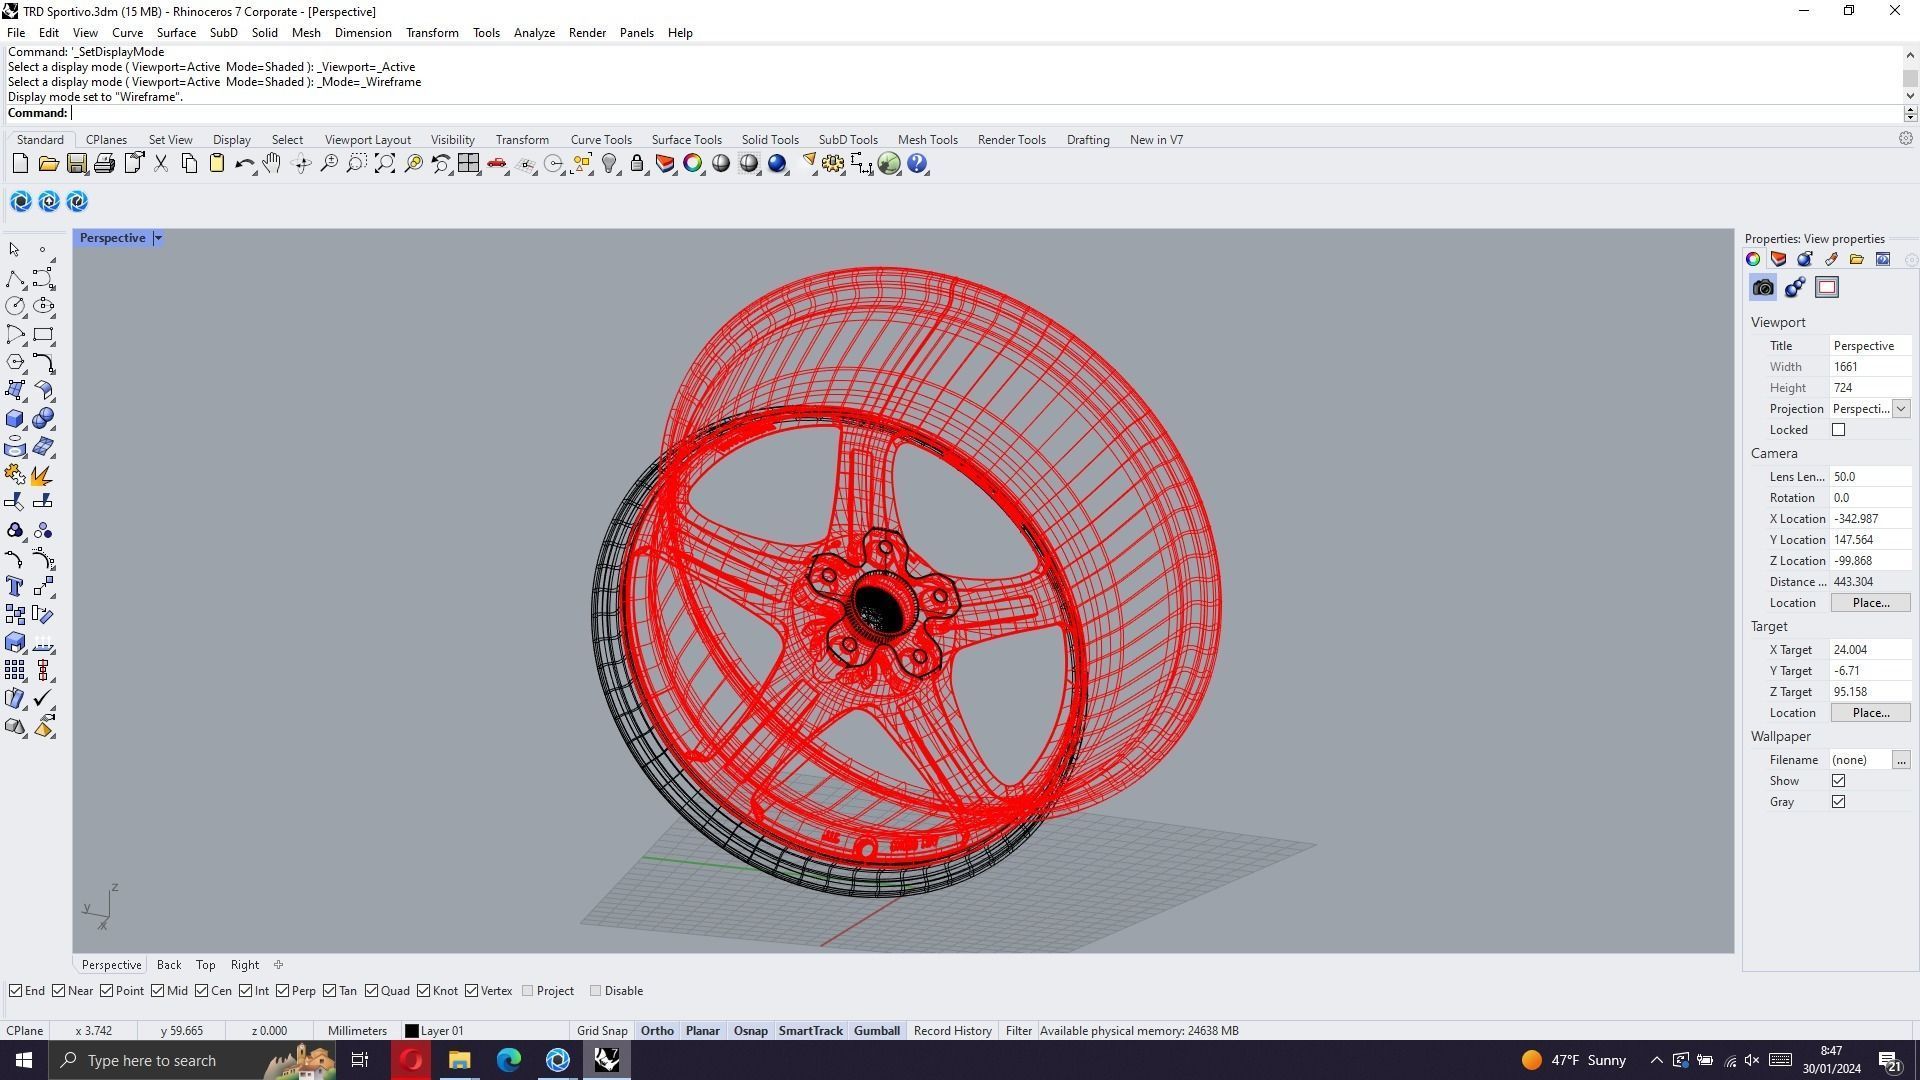Toggle the Gumball status bar button

pos(876,1031)
